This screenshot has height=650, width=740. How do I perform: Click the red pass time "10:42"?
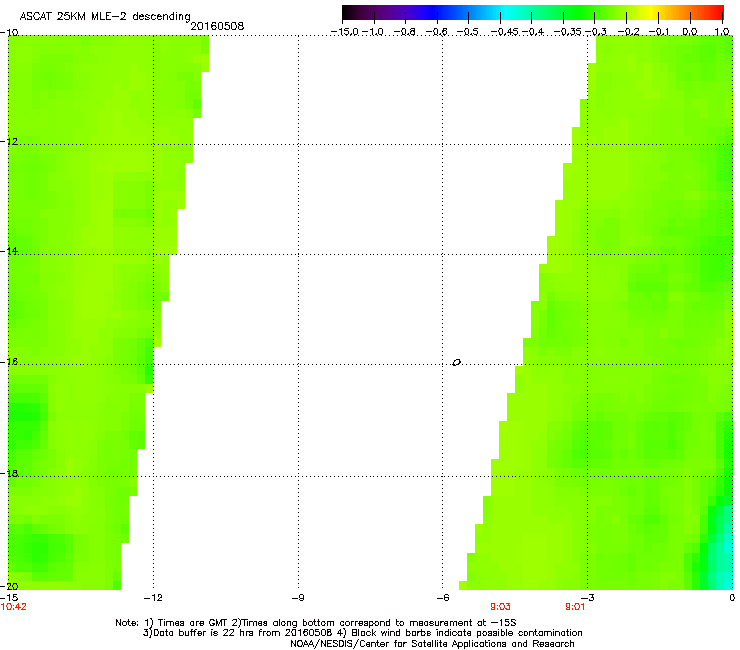point(14,607)
